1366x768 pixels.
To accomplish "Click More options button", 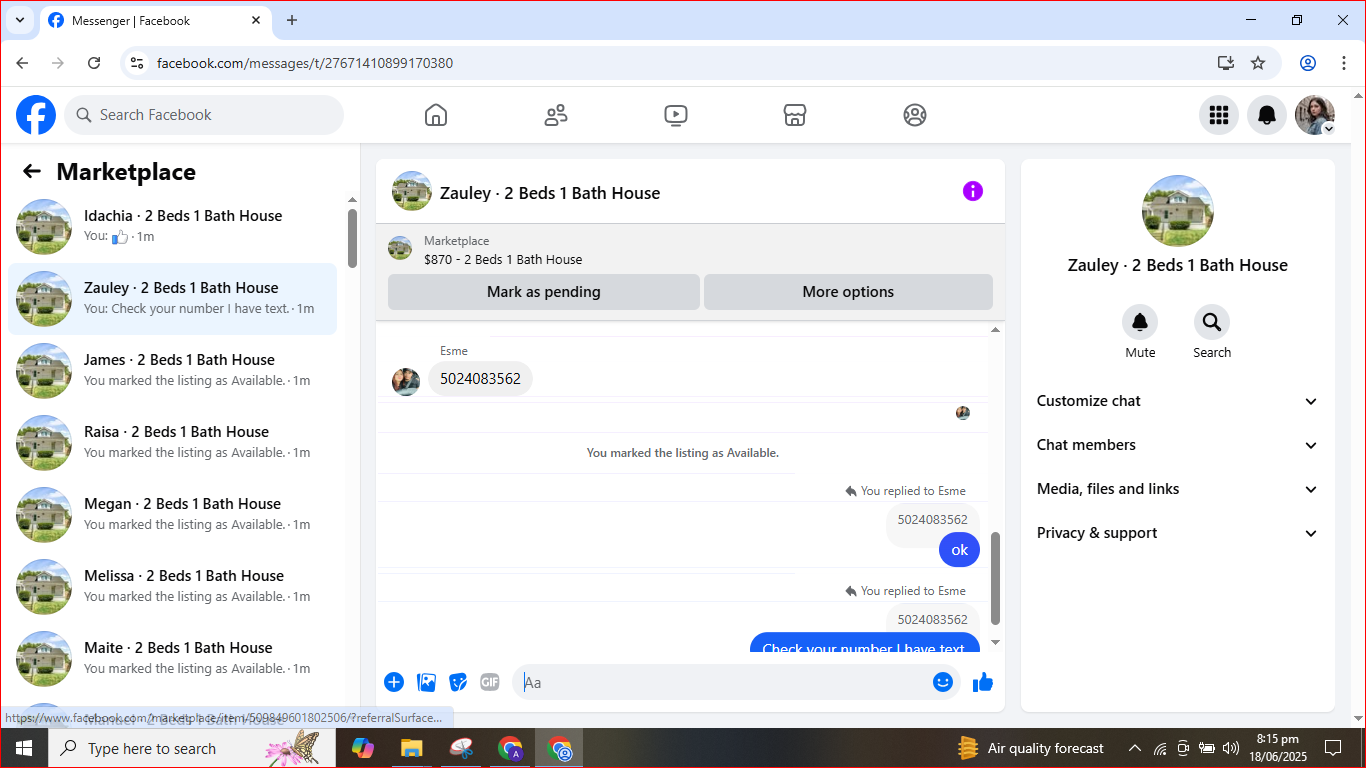I will pyautogui.click(x=848, y=292).
